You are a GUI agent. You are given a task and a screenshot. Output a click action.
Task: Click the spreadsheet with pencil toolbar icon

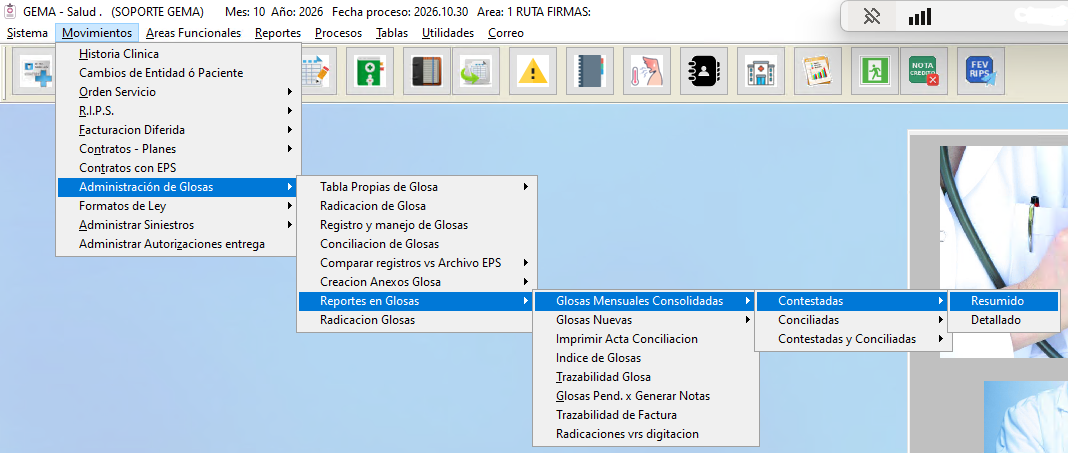pos(317,71)
